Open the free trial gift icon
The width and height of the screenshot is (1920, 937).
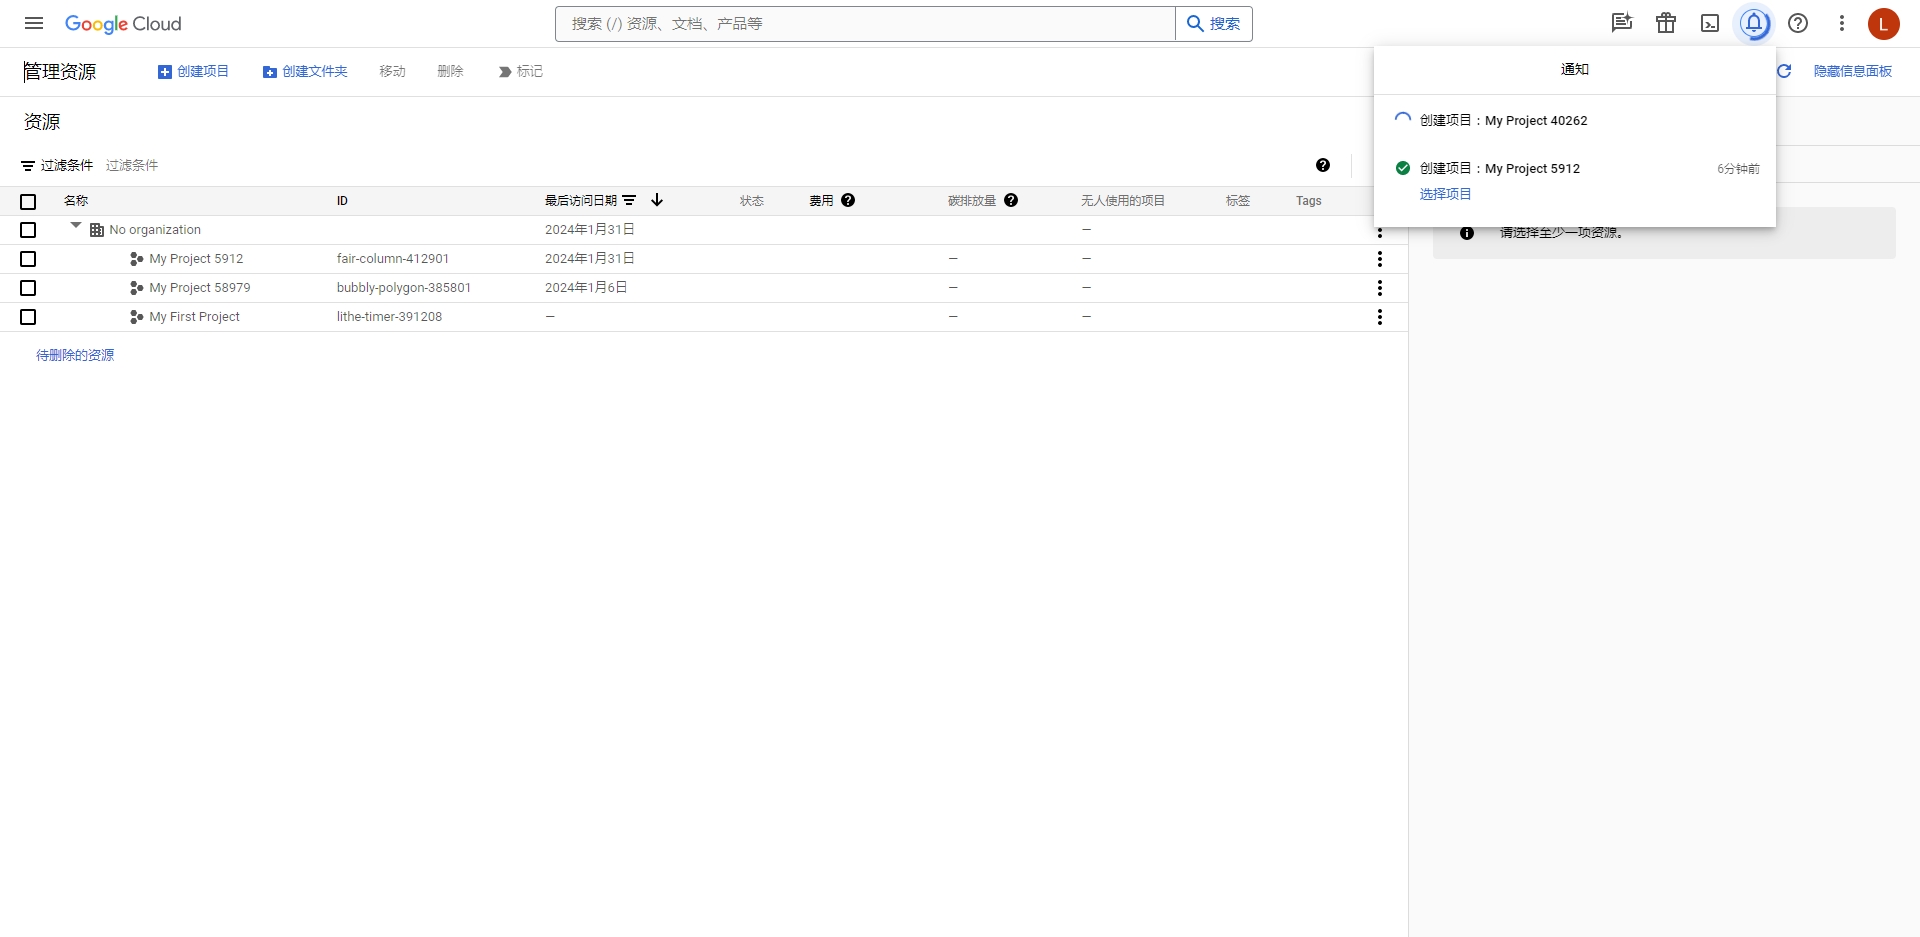coord(1666,23)
